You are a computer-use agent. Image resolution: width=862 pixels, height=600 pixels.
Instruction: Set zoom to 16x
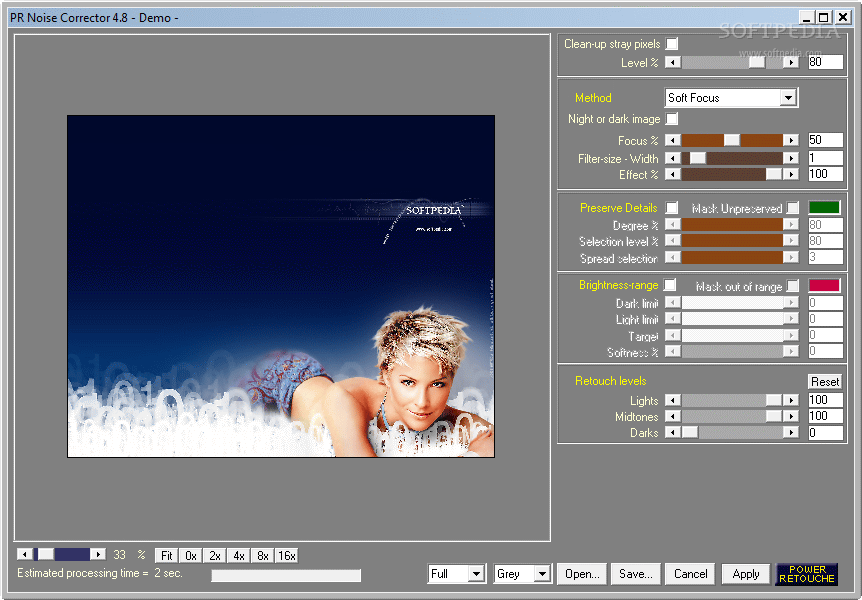click(286, 555)
